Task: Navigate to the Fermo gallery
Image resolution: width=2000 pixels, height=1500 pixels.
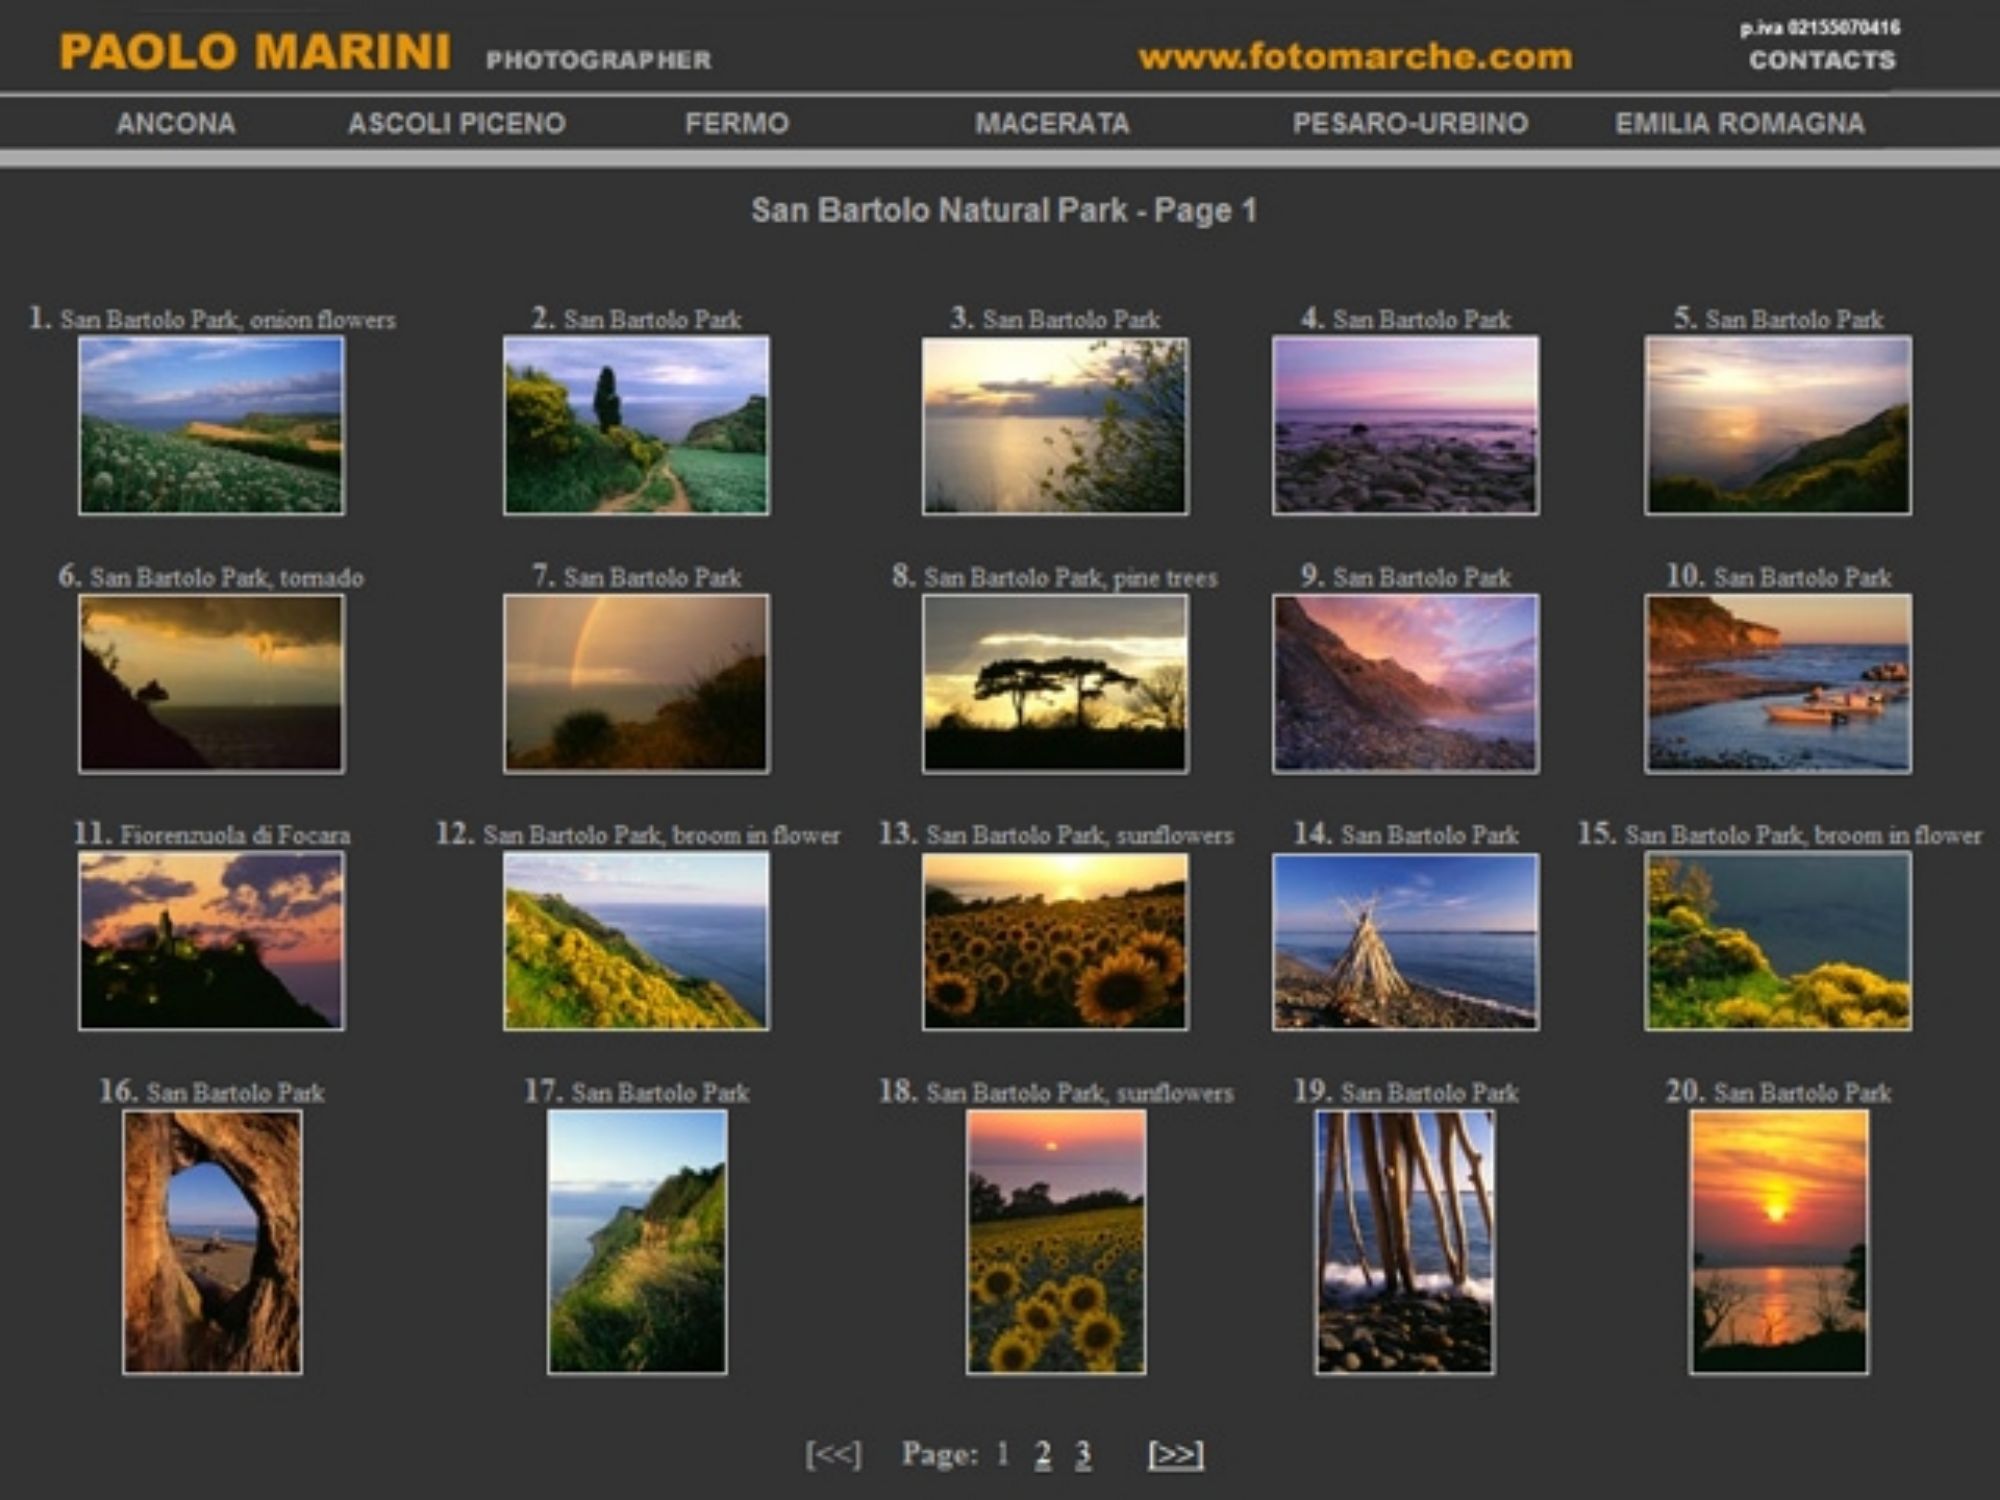Action: pos(737,124)
